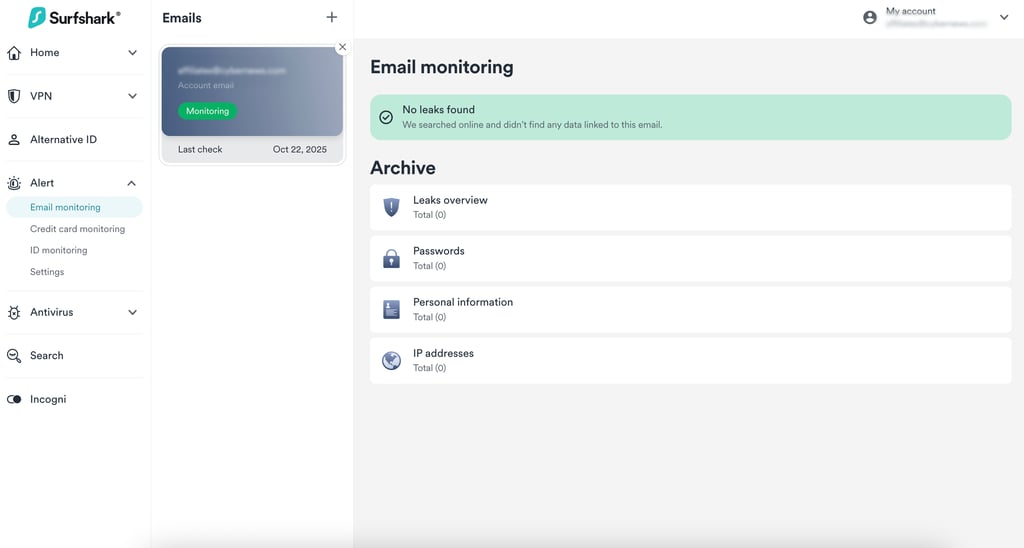
Task: Open the Leaks overview archive row
Action: tap(690, 207)
